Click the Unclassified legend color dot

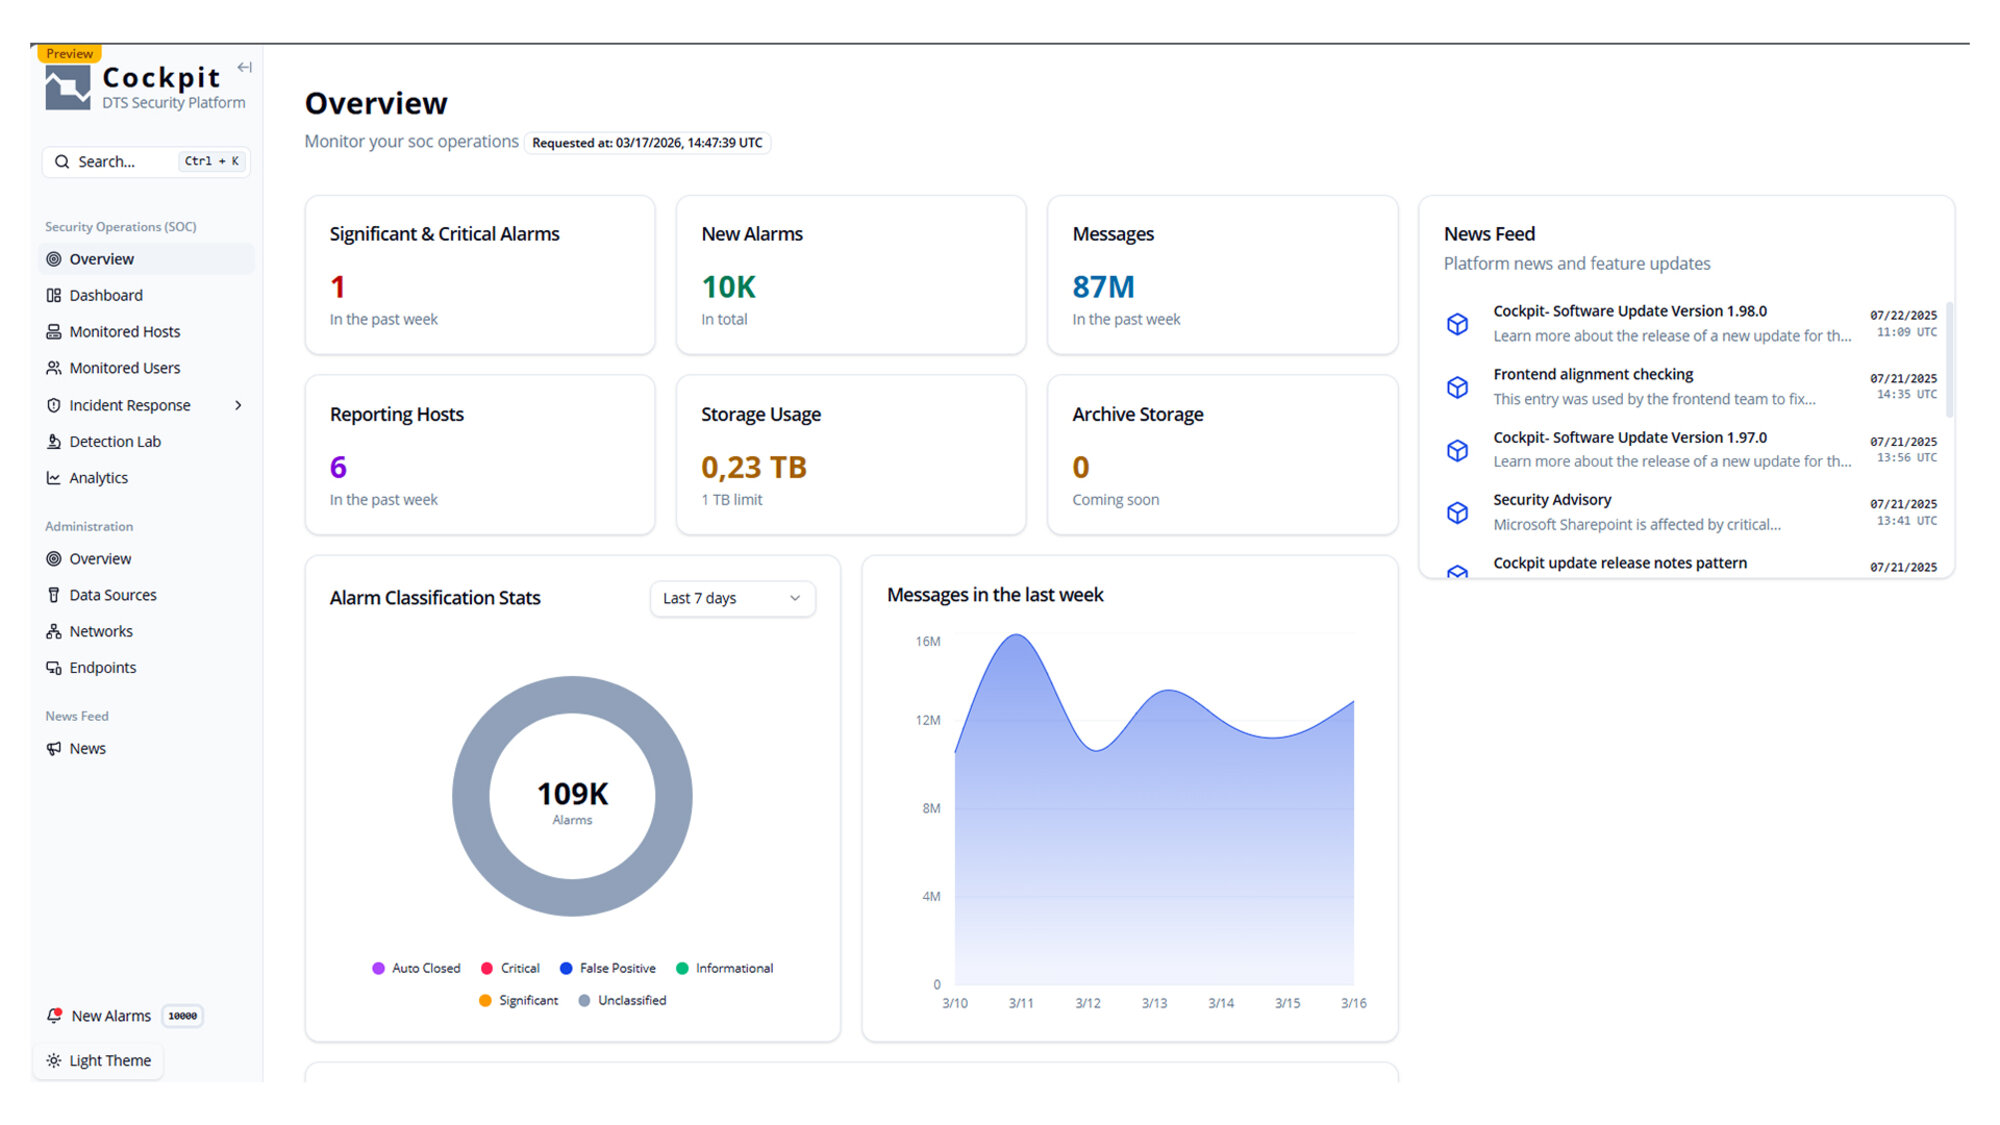584,1001
